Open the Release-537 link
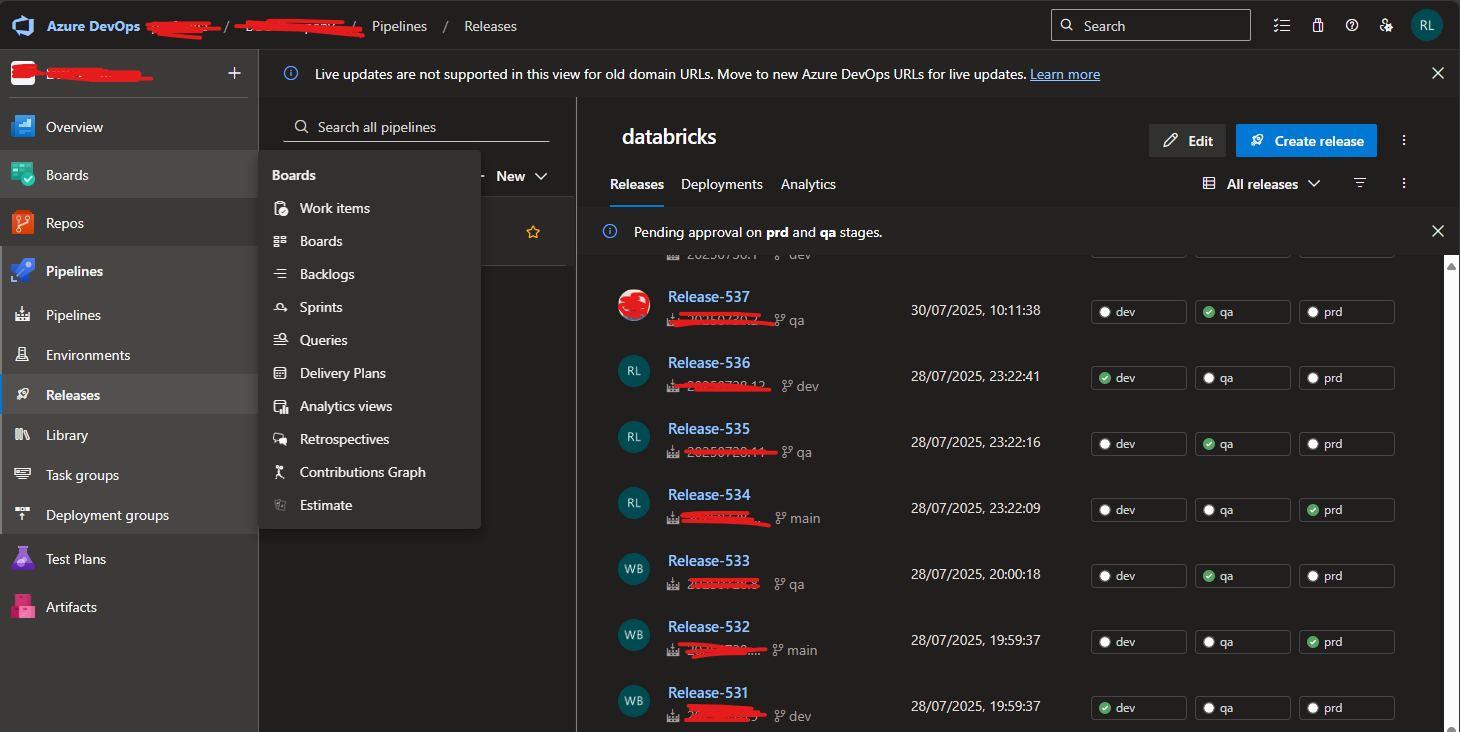The height and width of the screenshot is (732, 1460). [709, 297]
